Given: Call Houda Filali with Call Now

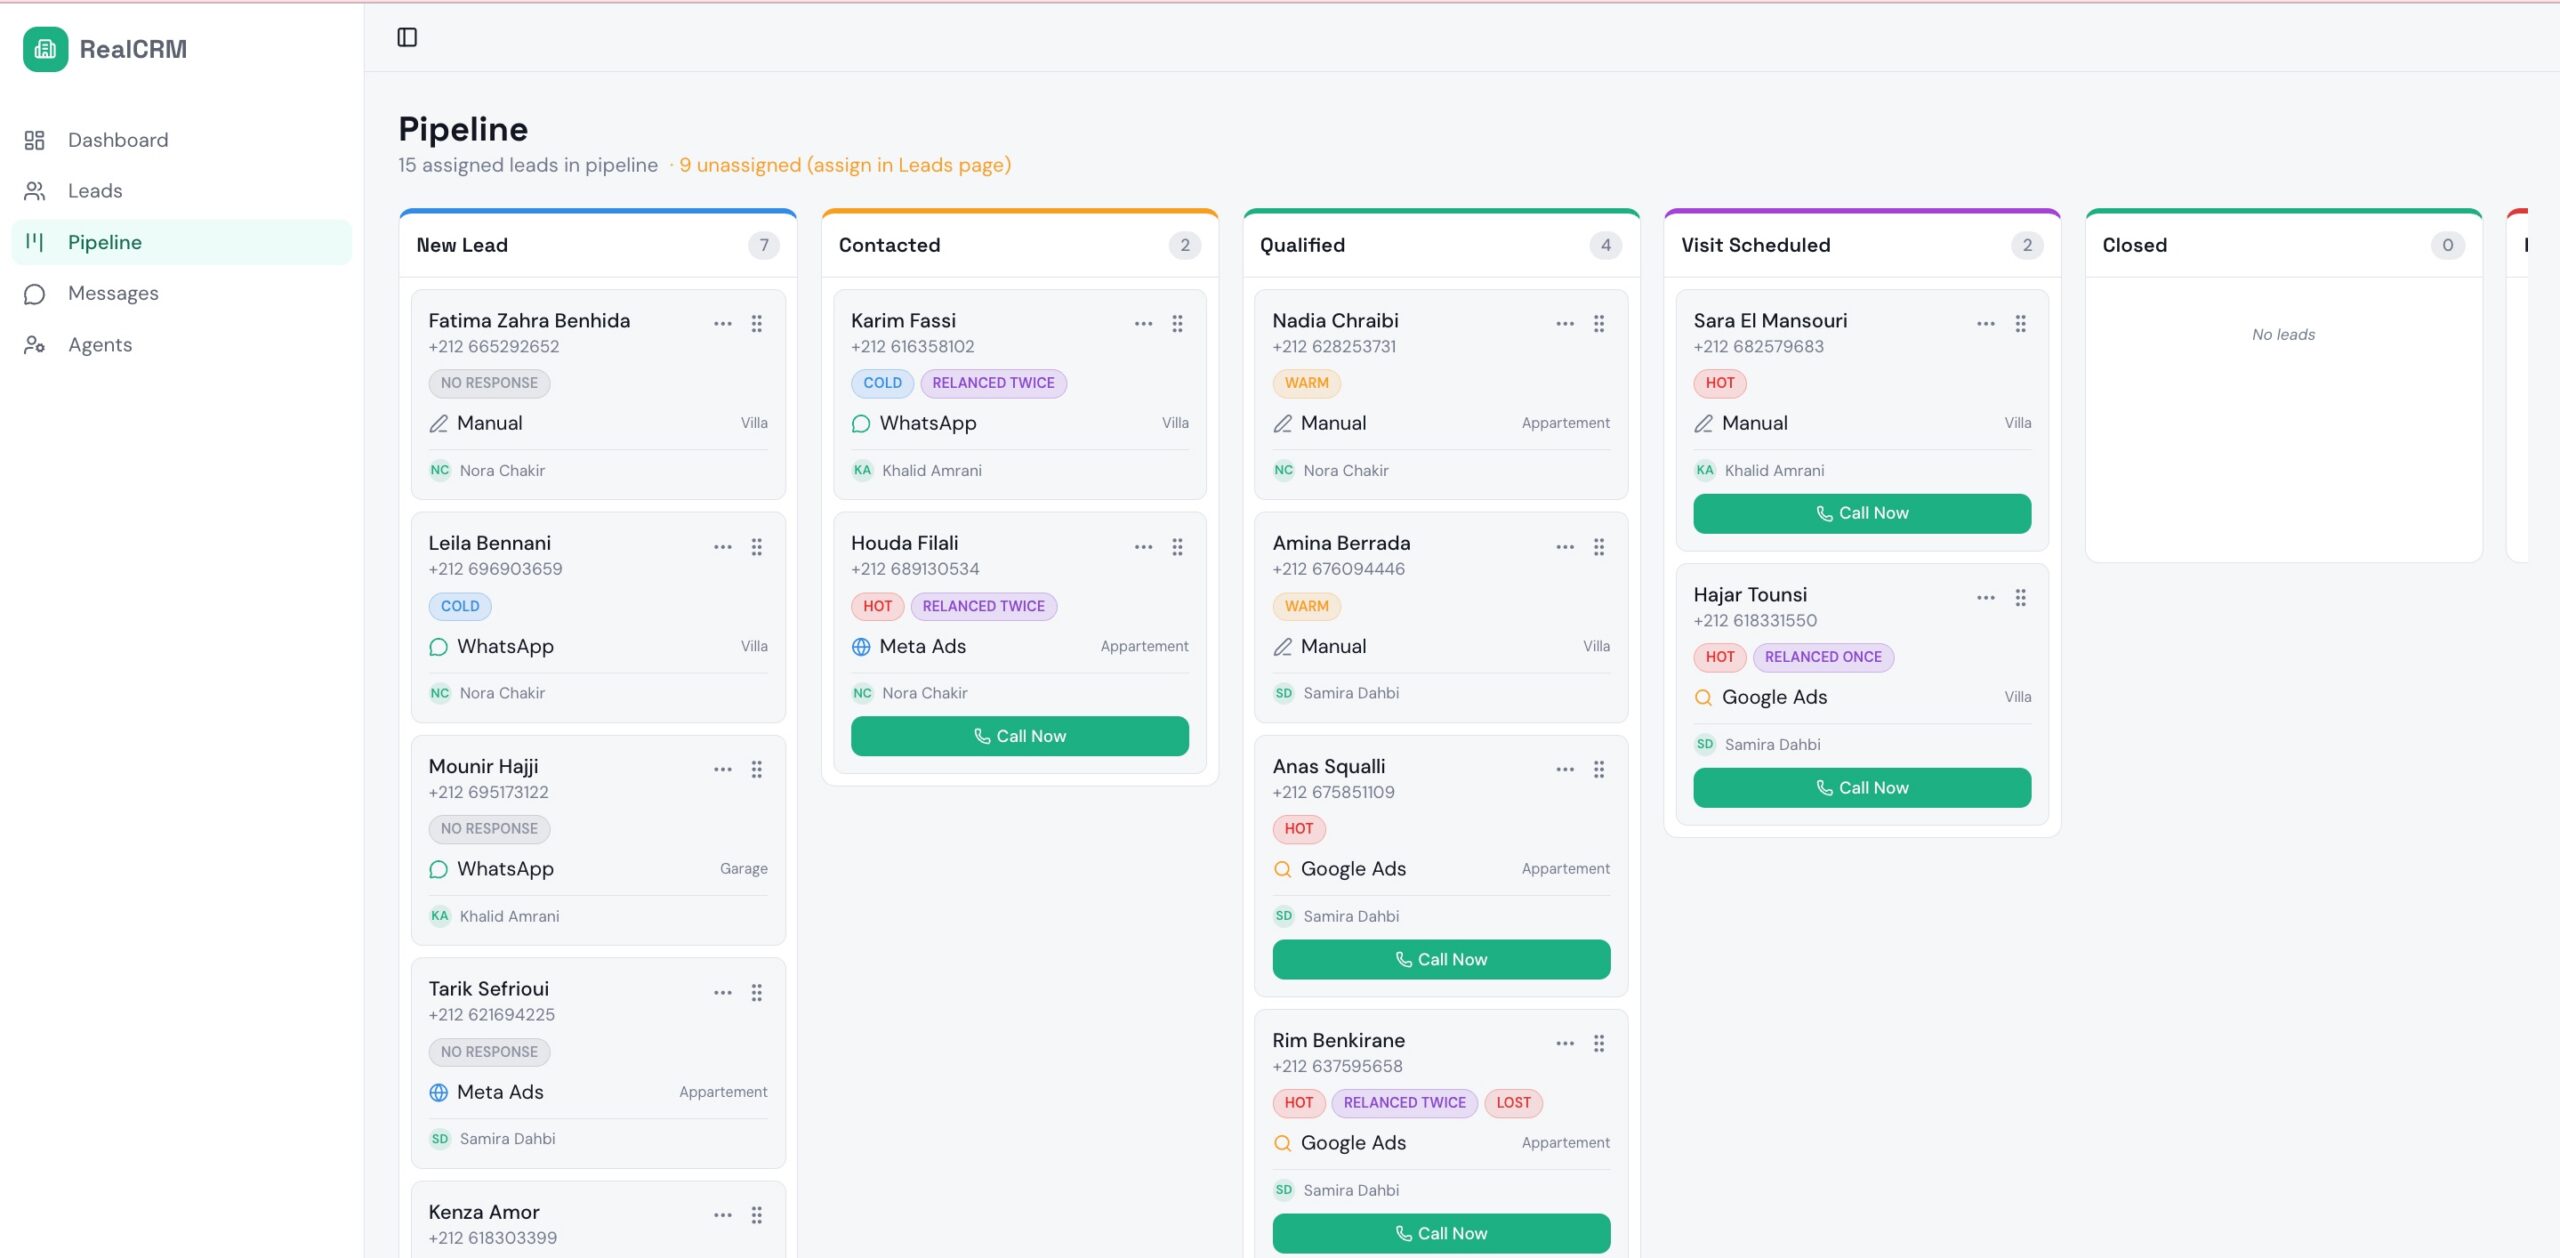Looking at the screenshot, I should pos(1020,736).
